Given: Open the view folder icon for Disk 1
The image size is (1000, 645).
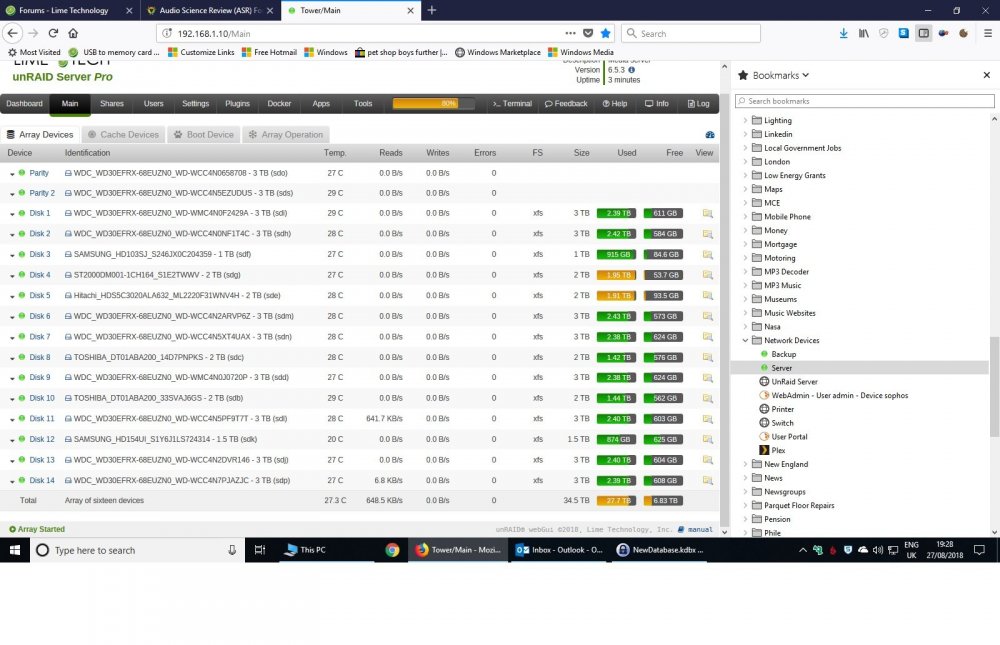Looking at the screenshot, I should 707,213.
